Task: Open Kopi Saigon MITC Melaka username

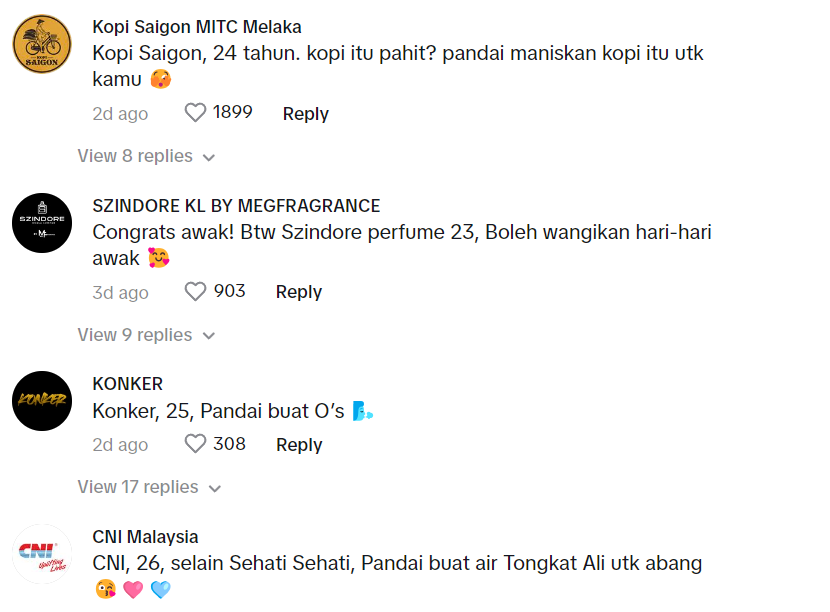Action: click(x=197, y=27)
